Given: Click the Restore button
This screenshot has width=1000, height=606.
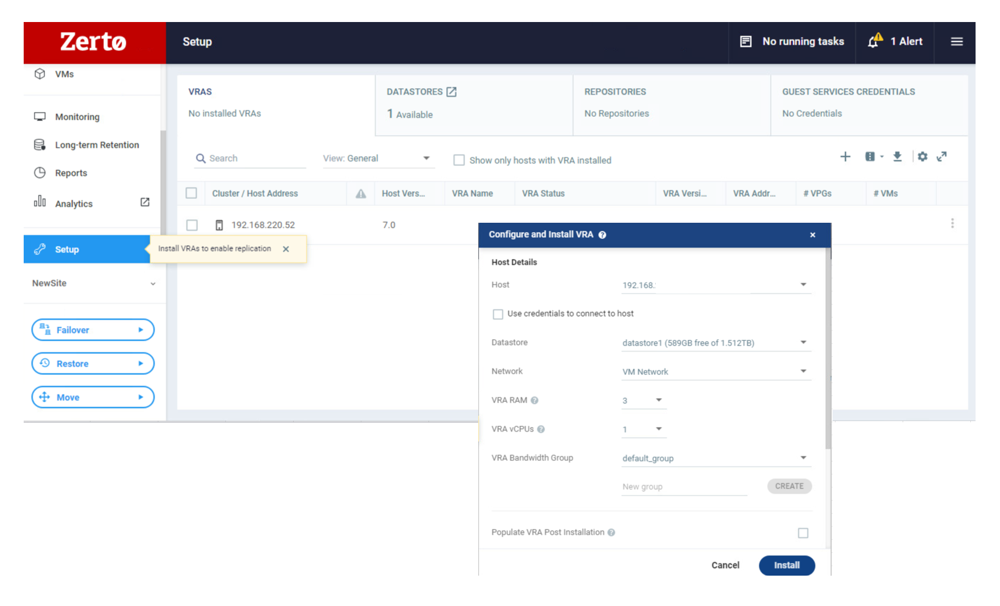Looking at the screenshot, I should (93, 364).
